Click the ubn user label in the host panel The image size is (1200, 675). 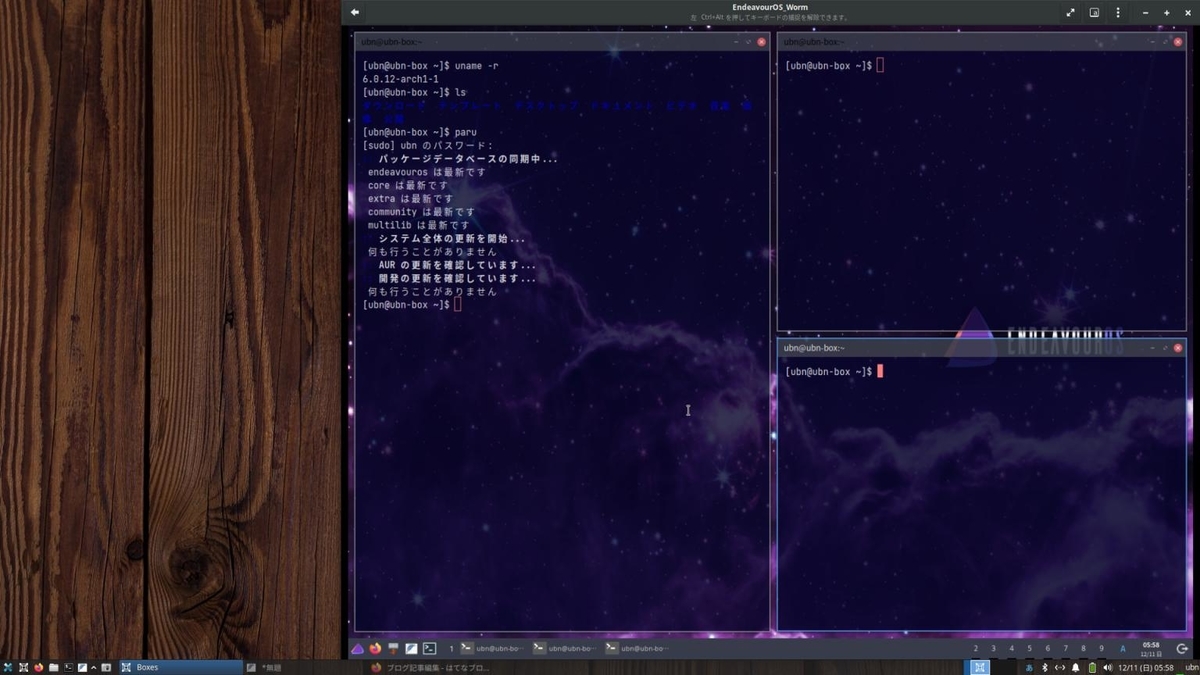pyautogui.click(x=1191, y=667)
